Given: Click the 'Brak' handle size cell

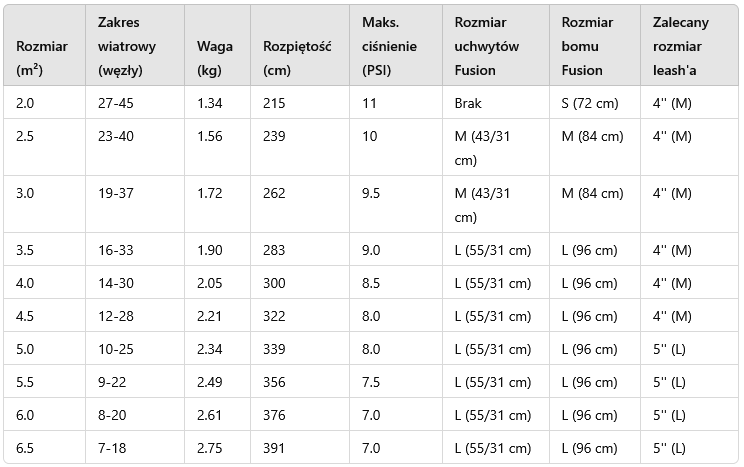Looking at the screenshot, I should (x=468, y=103).
